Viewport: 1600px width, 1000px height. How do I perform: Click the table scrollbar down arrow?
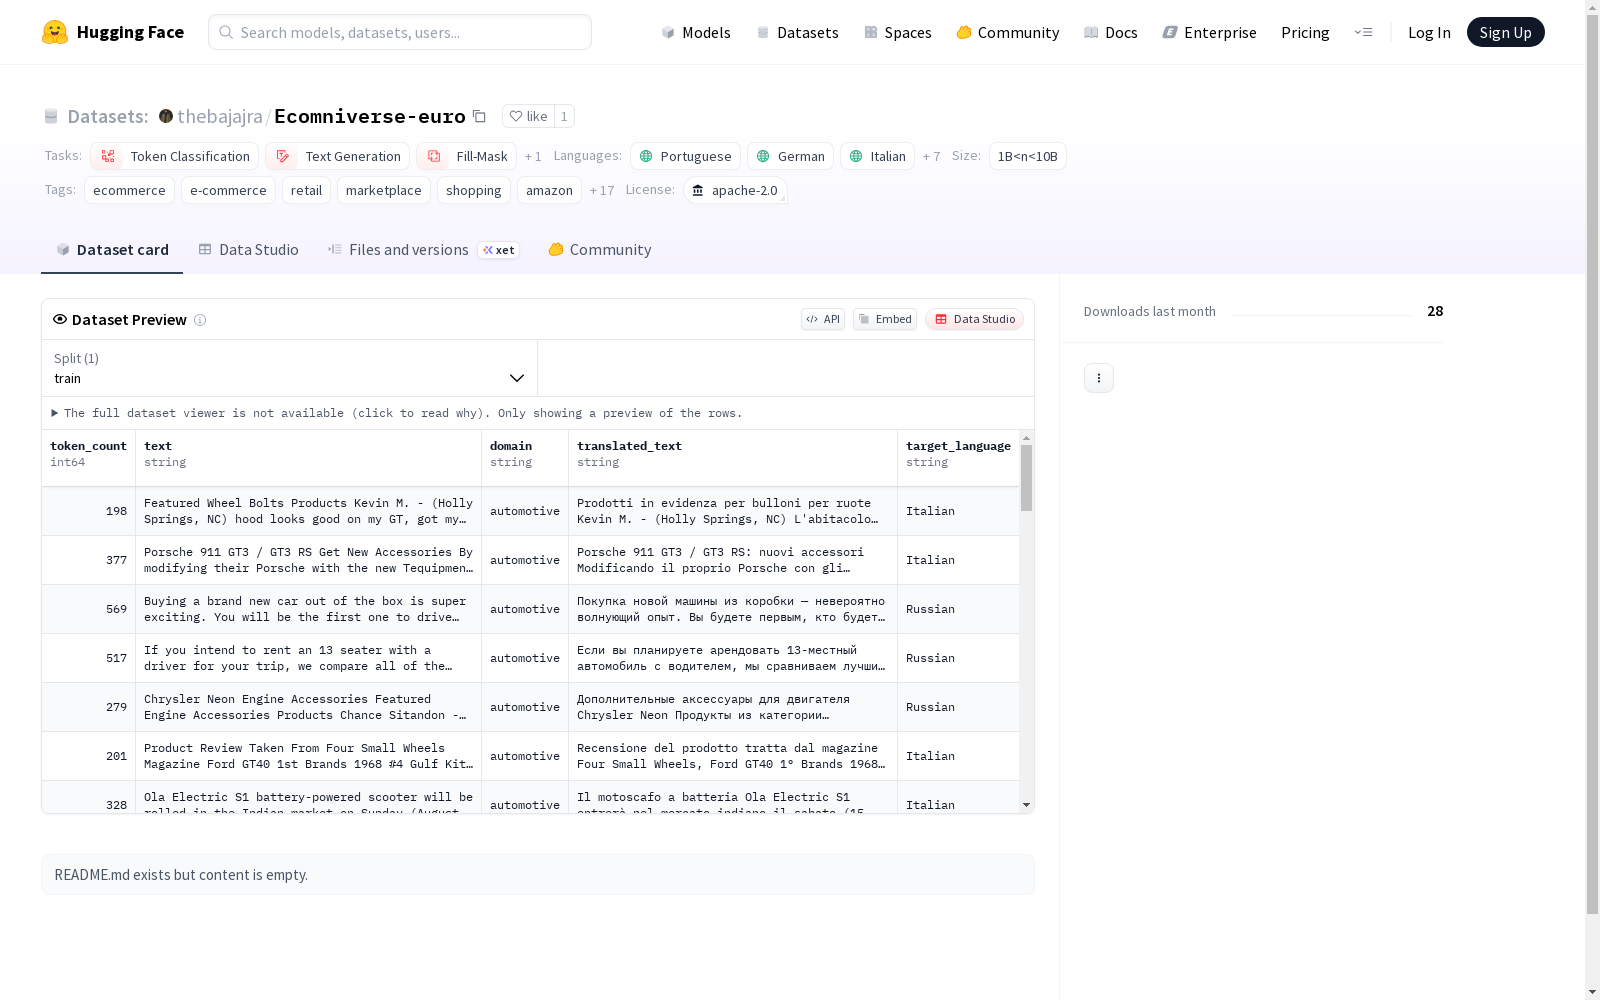coord(1026,805)
